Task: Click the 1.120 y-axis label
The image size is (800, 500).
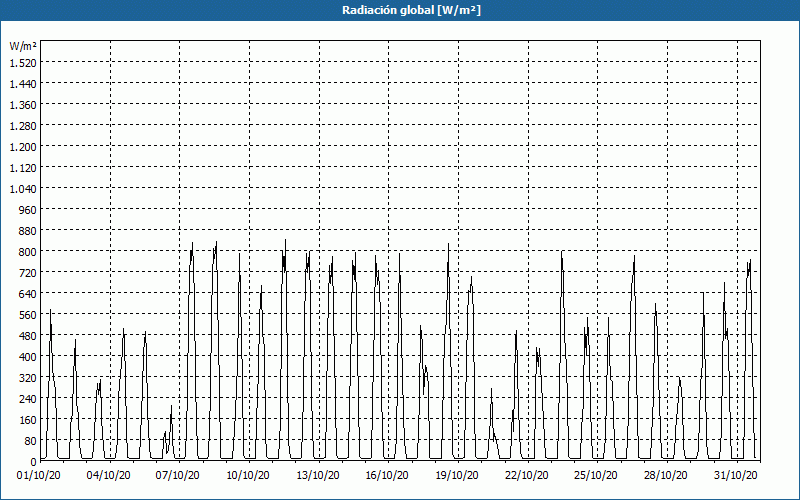Action: pos(23,168)
